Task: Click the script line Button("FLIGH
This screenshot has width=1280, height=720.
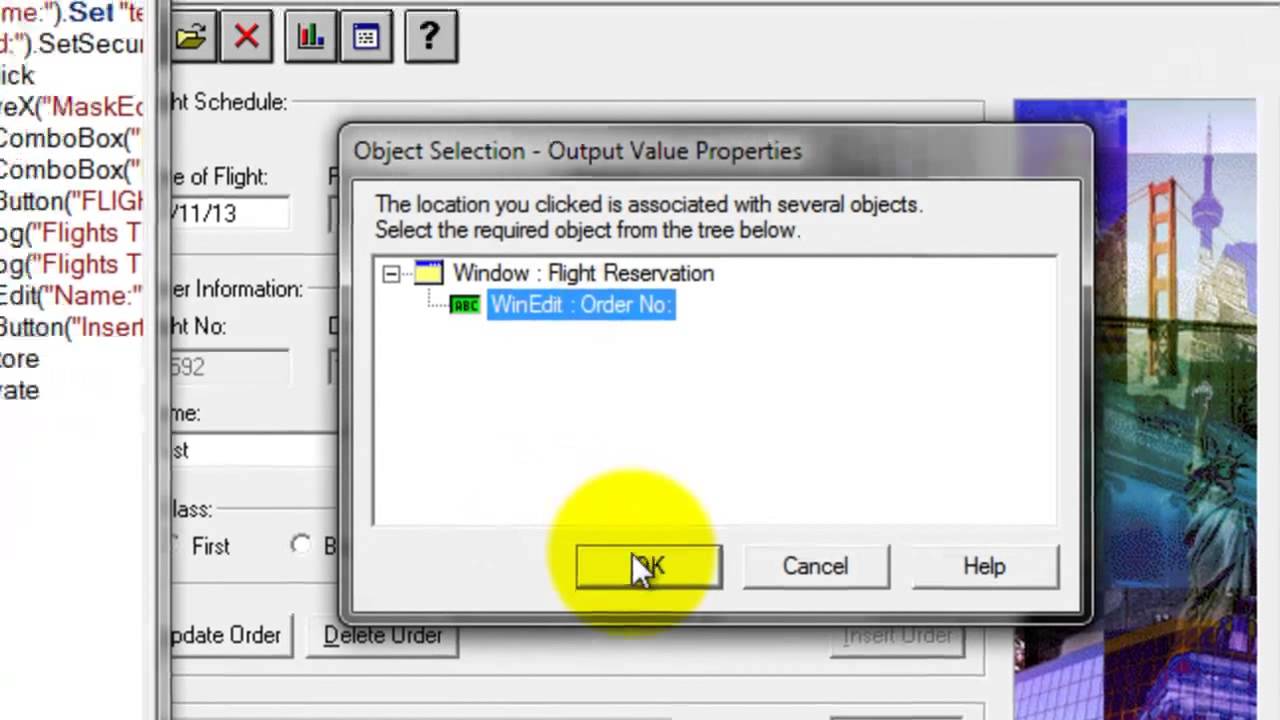Action: tap(72, 201)
